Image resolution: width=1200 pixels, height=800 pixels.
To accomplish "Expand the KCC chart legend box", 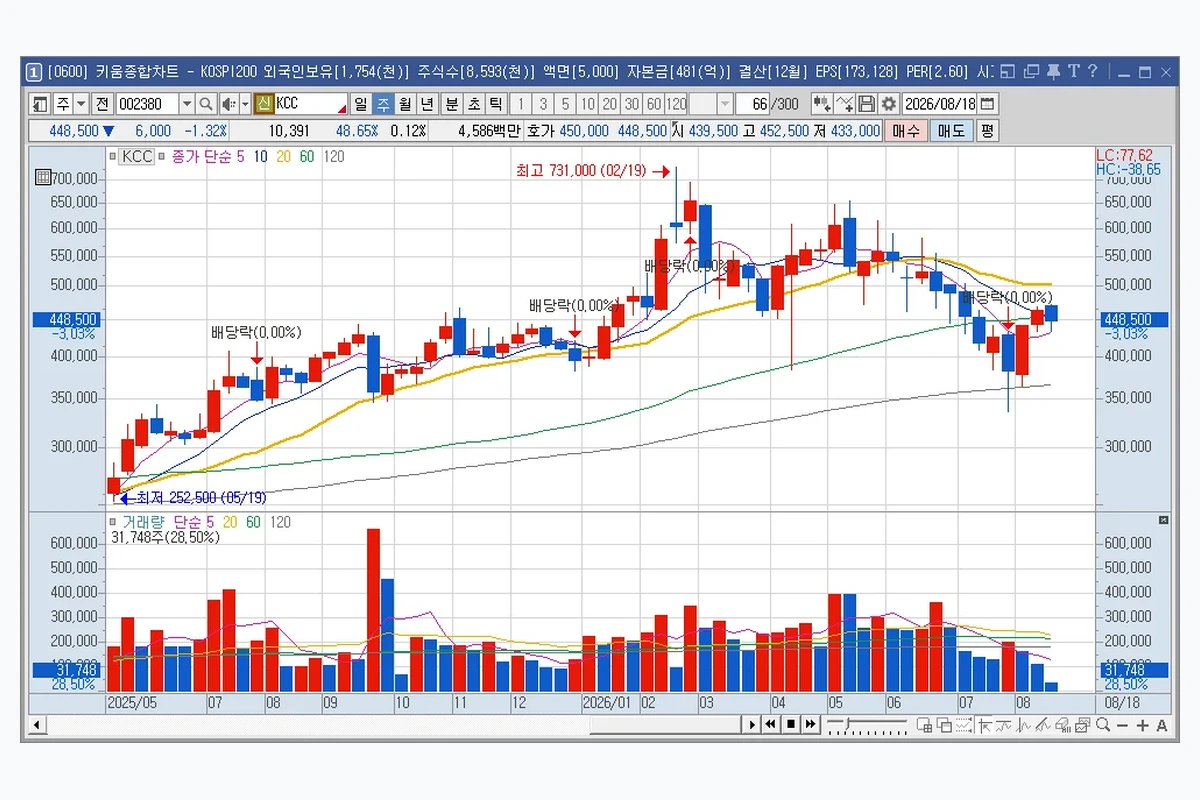I will 137,157.
